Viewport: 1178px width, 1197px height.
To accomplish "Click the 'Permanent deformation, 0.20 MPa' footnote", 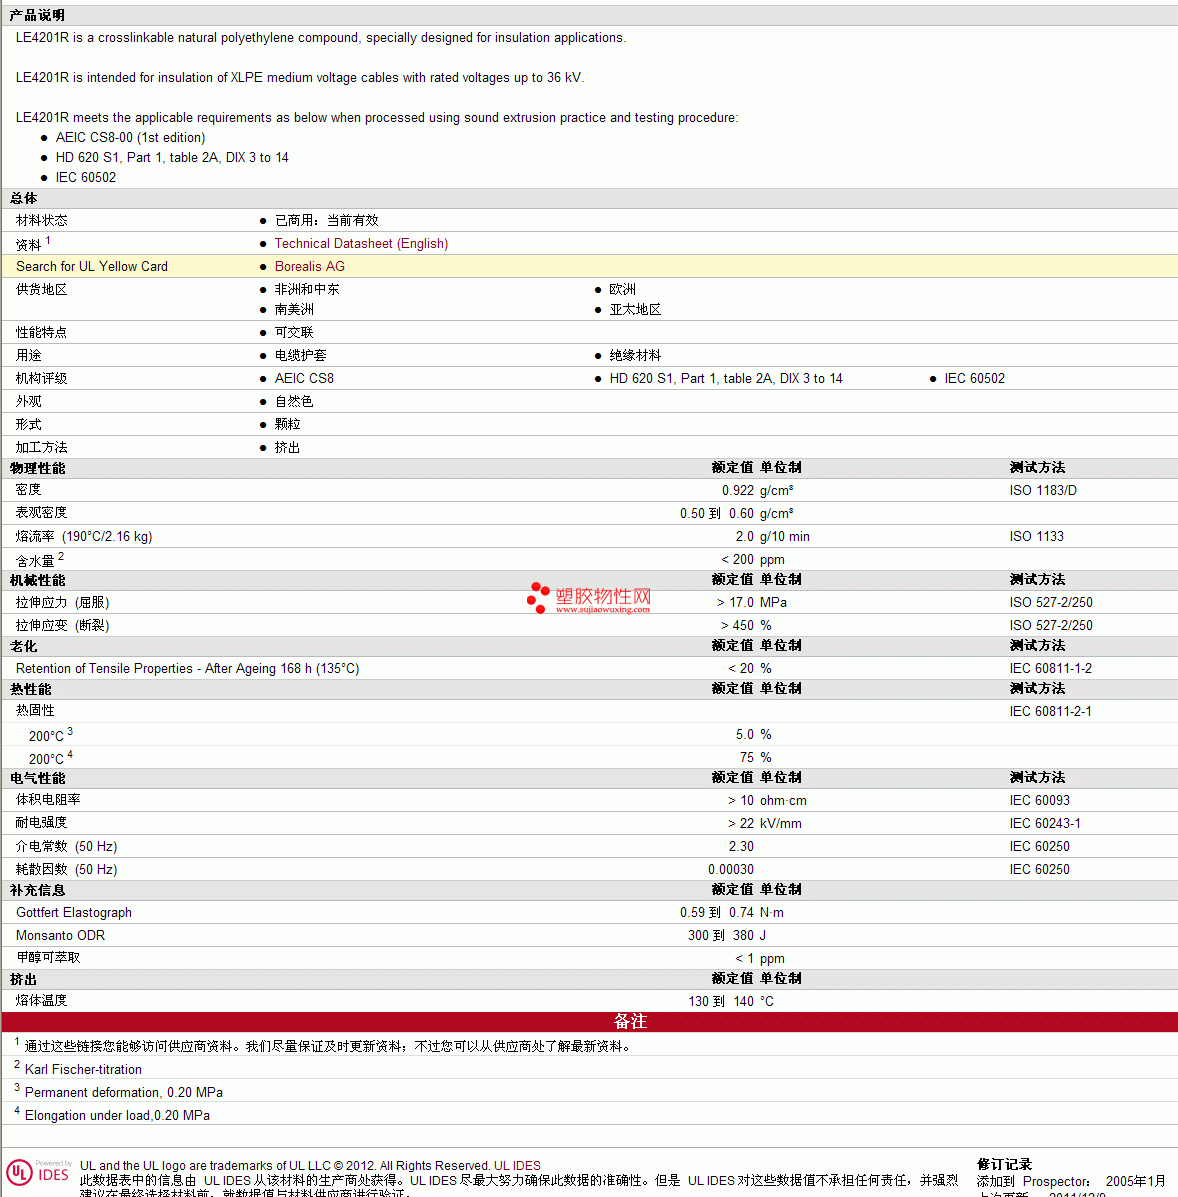I will (x=124, y=1092).
